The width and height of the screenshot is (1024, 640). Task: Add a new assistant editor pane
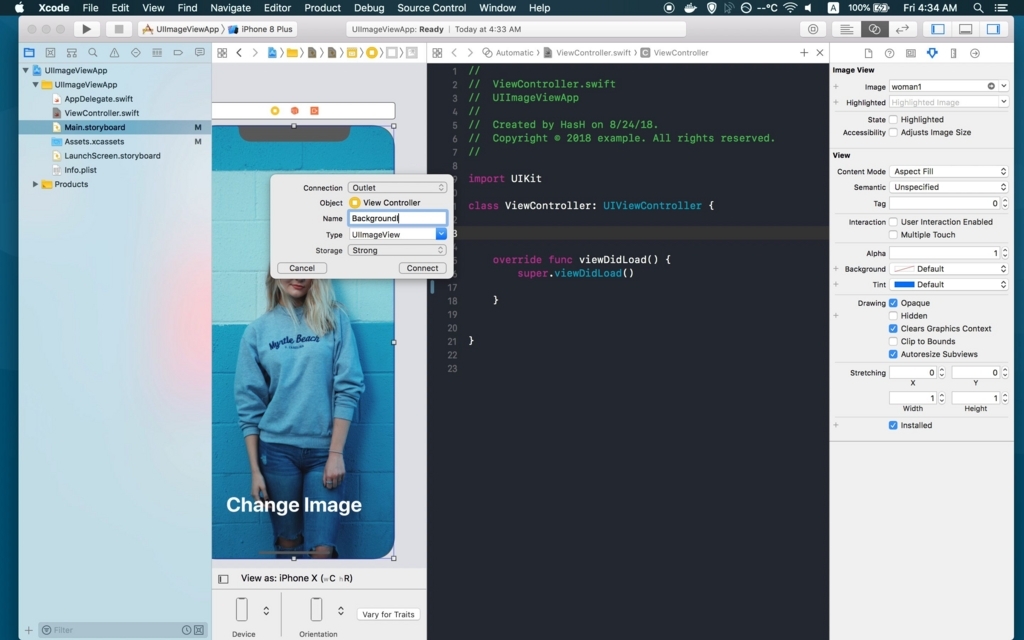(x=804, y=52)
